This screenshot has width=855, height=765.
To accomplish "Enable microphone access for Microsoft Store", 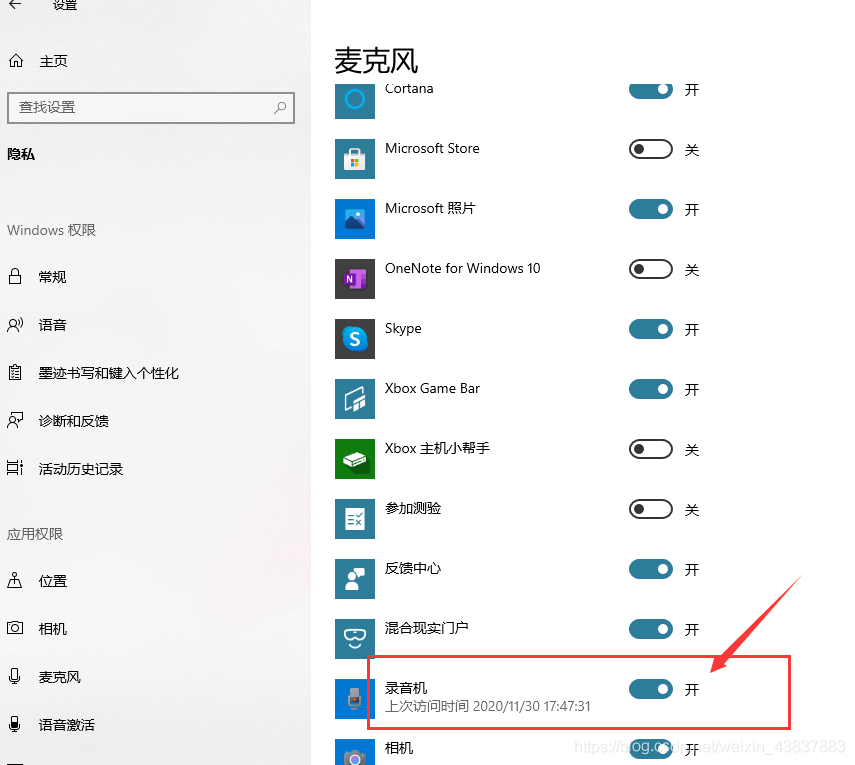I will [x=650, y=149].
